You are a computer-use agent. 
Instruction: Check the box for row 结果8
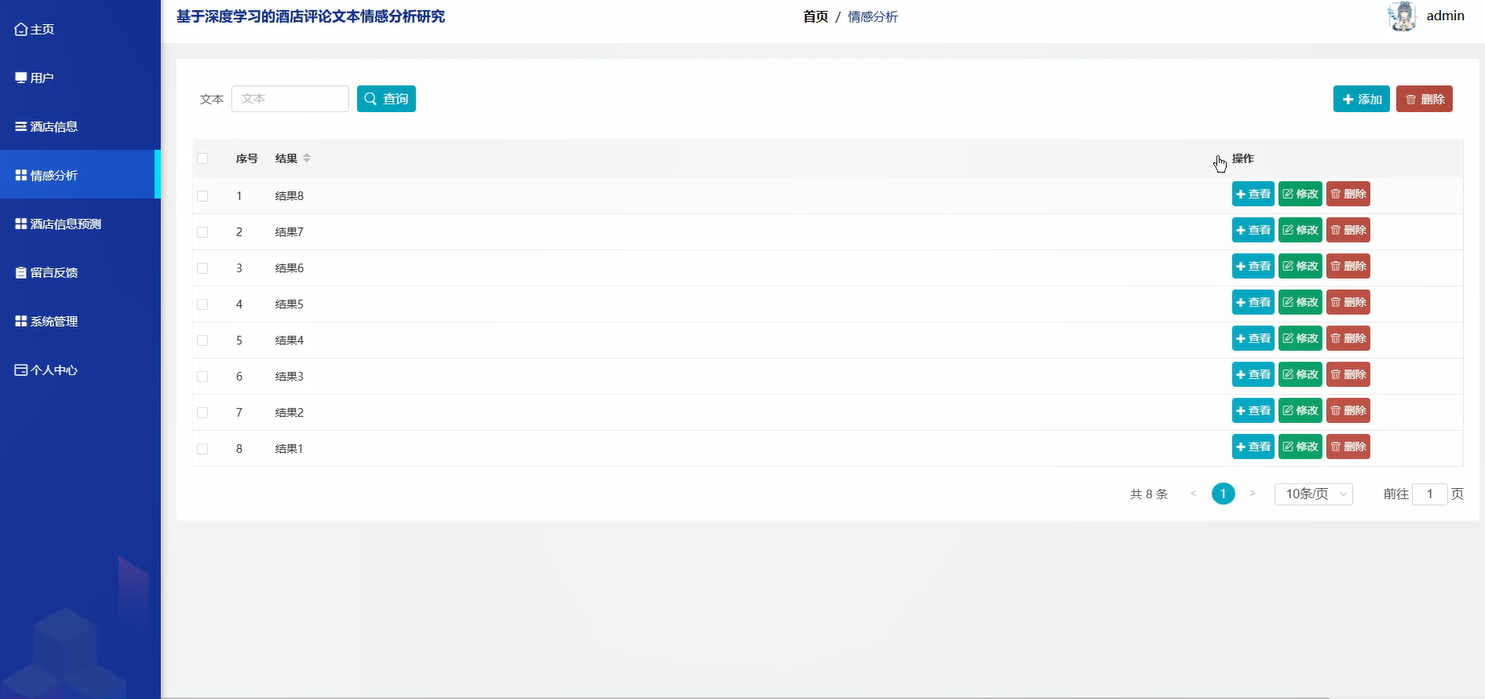202,196
